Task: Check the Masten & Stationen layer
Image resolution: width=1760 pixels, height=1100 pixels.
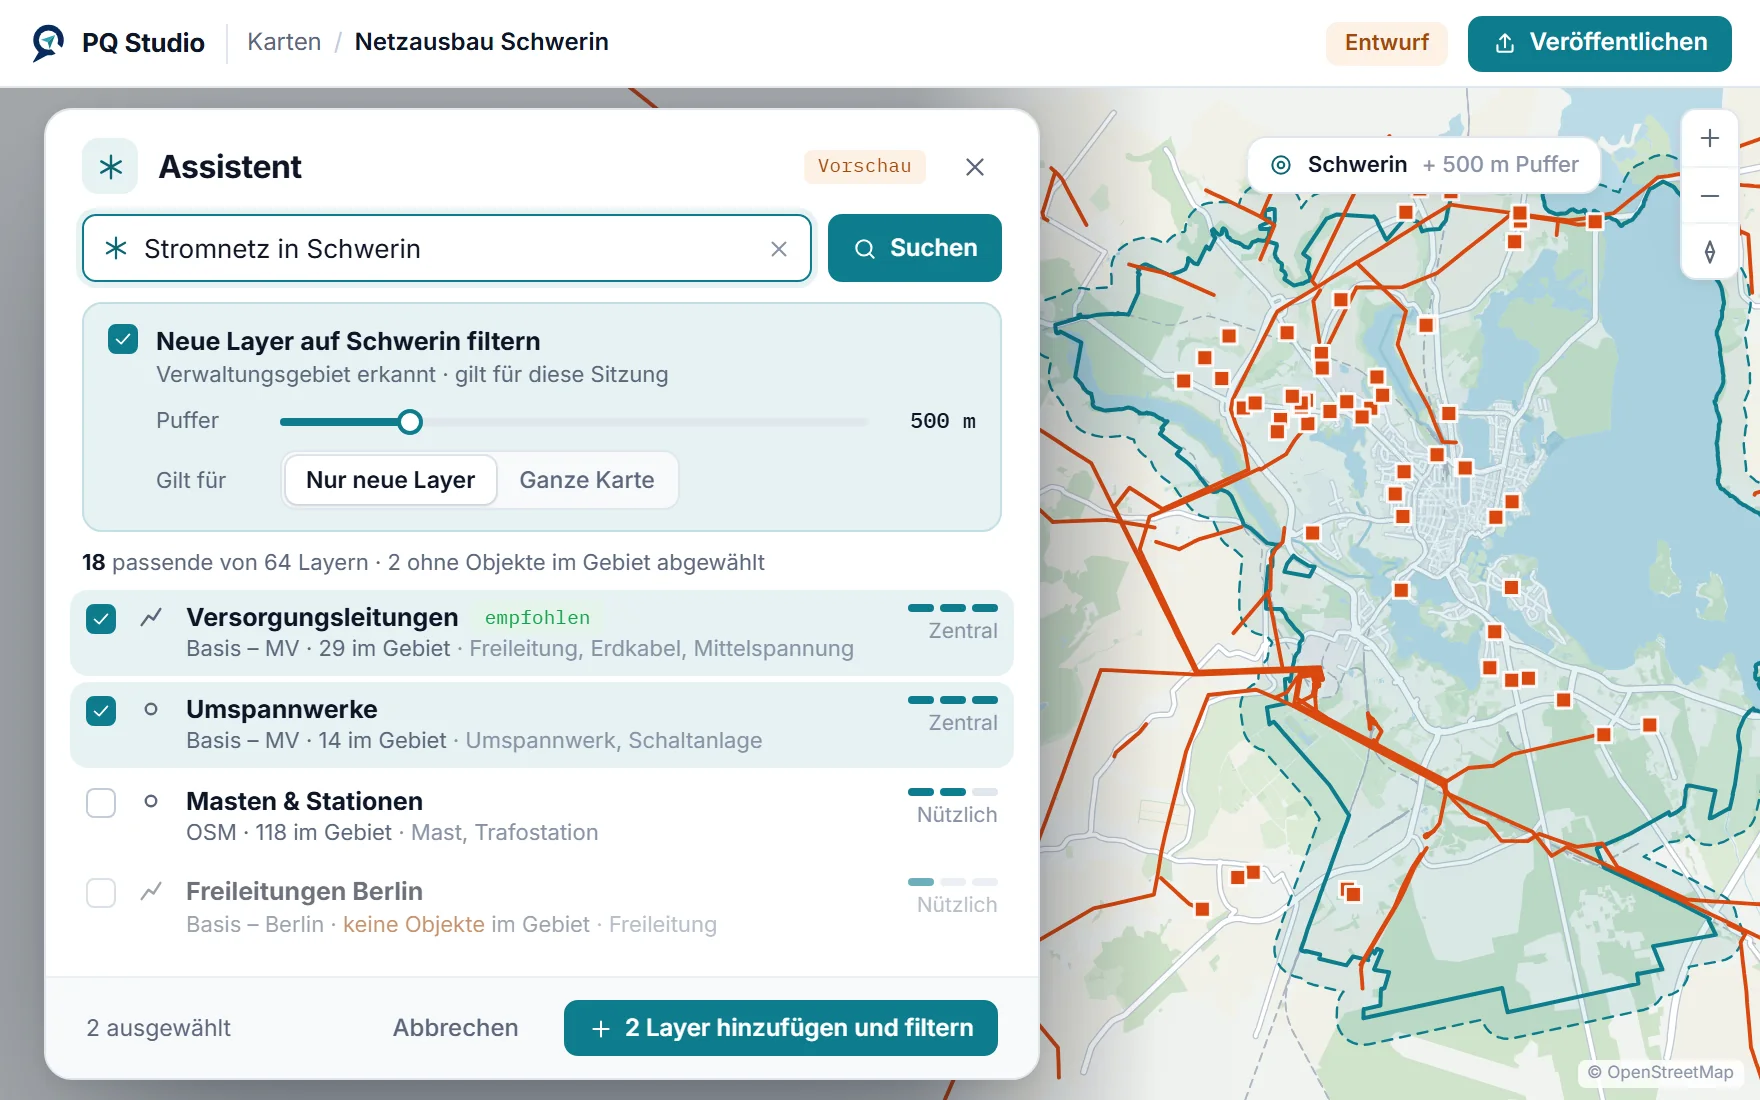Action: [101, 803]
